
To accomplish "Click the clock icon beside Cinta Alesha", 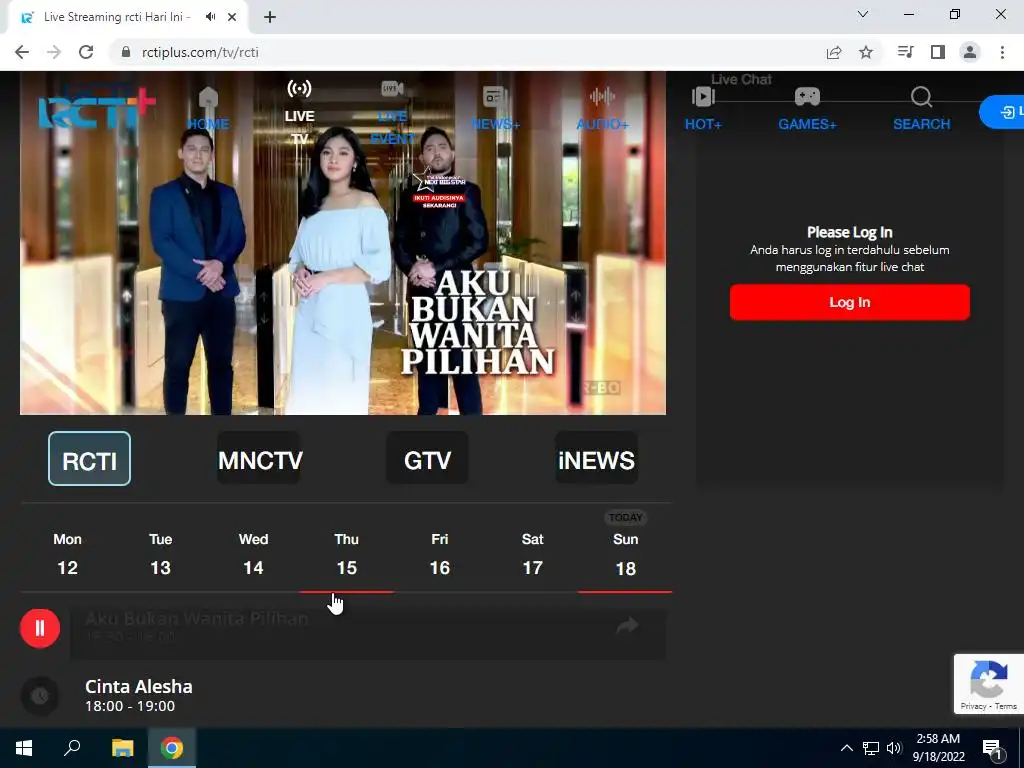I will point(40,696).
